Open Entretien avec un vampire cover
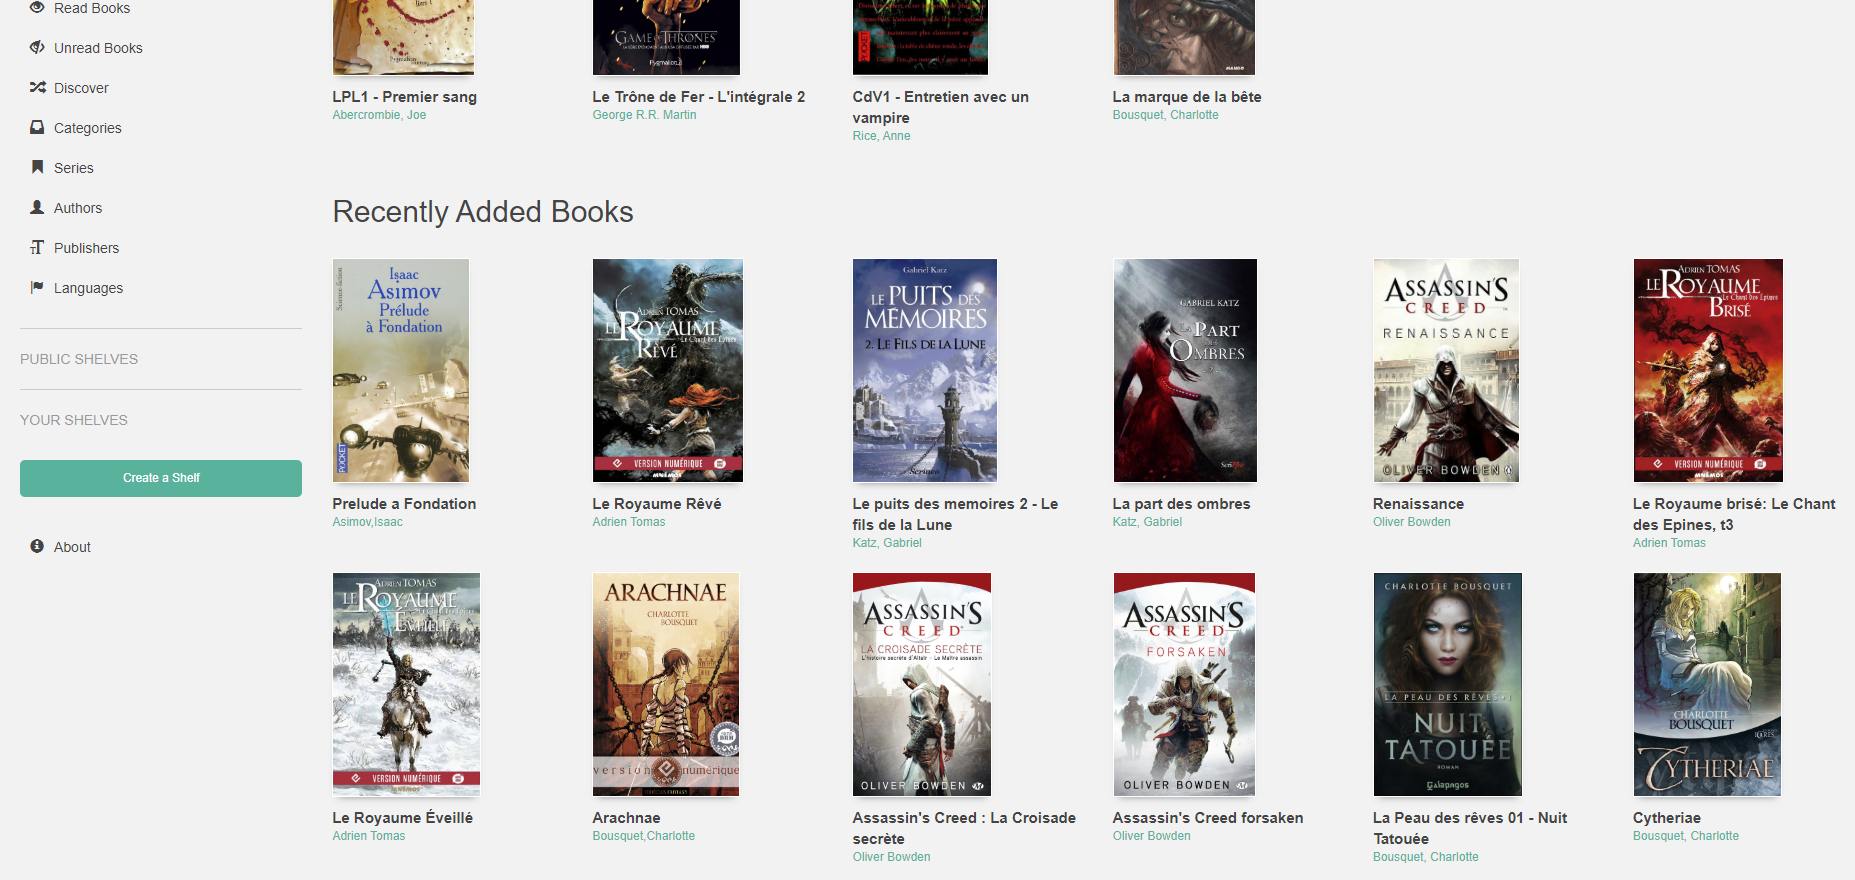The width and height of the screenshot is (1855, 880). (920, 37)
